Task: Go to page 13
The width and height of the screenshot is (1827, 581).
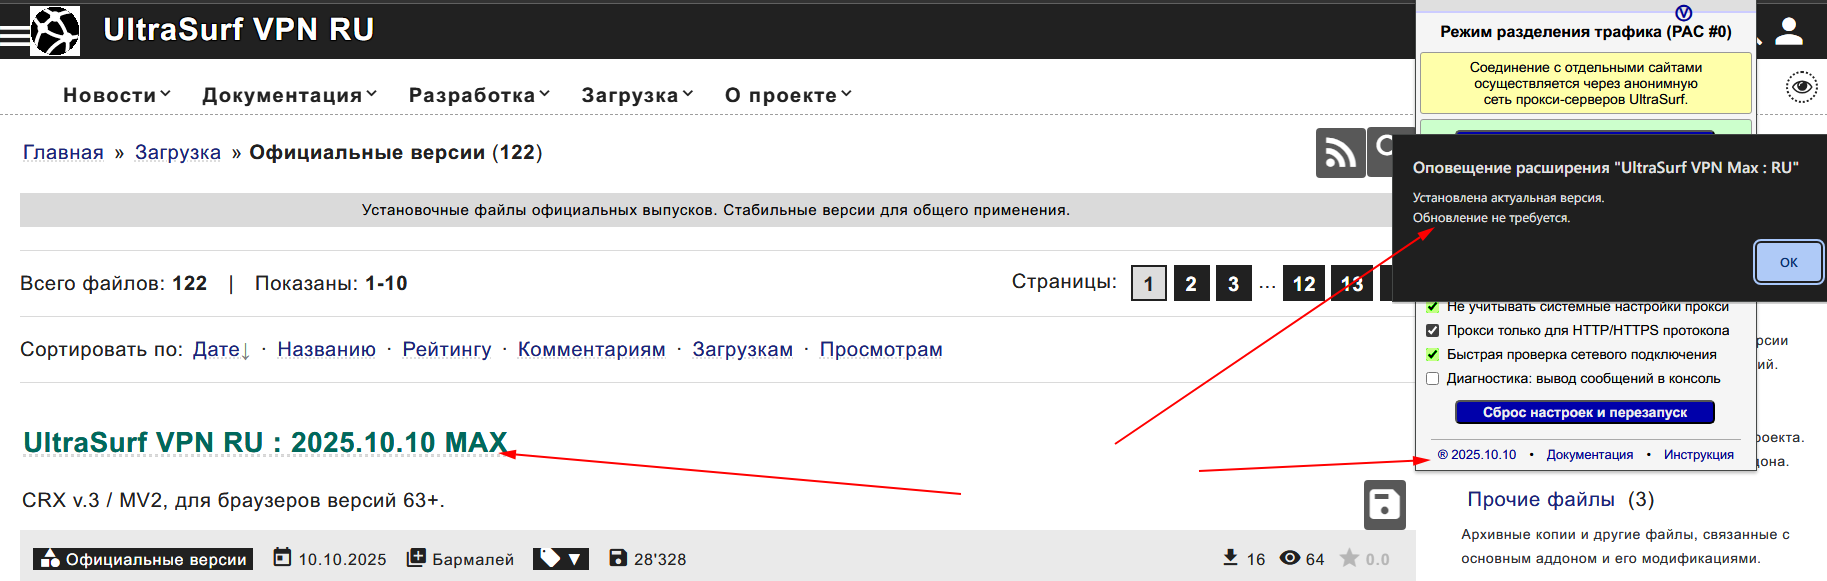Action: (x=1352, y=283)
